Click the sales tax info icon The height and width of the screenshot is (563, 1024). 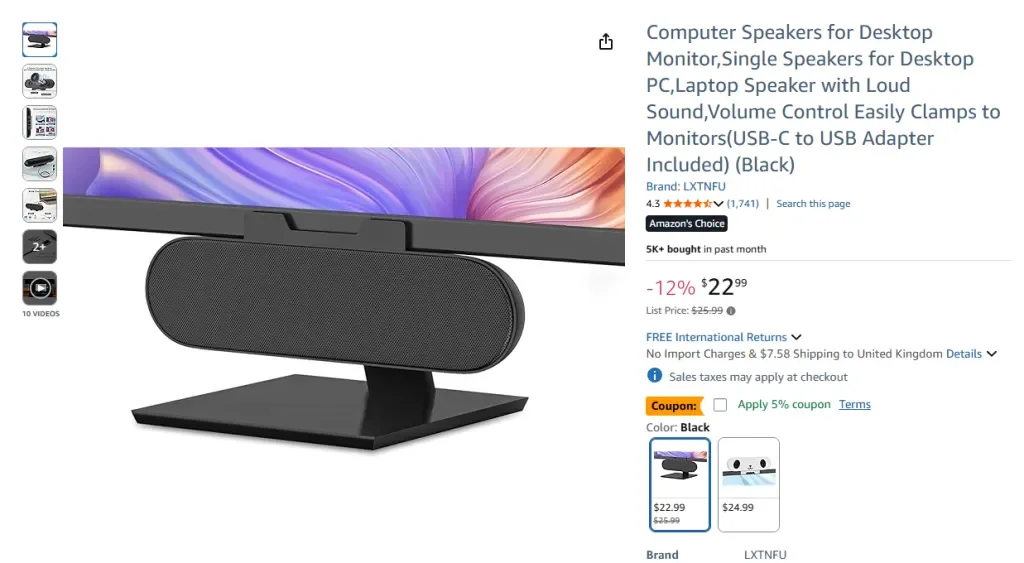655,376
